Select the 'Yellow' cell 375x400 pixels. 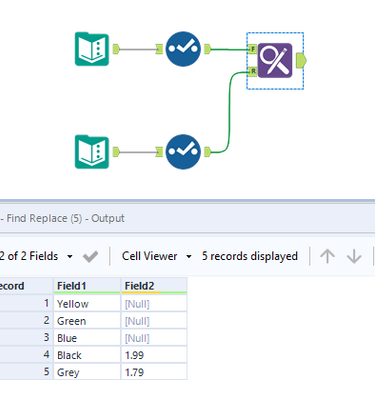tap(87, 304)
